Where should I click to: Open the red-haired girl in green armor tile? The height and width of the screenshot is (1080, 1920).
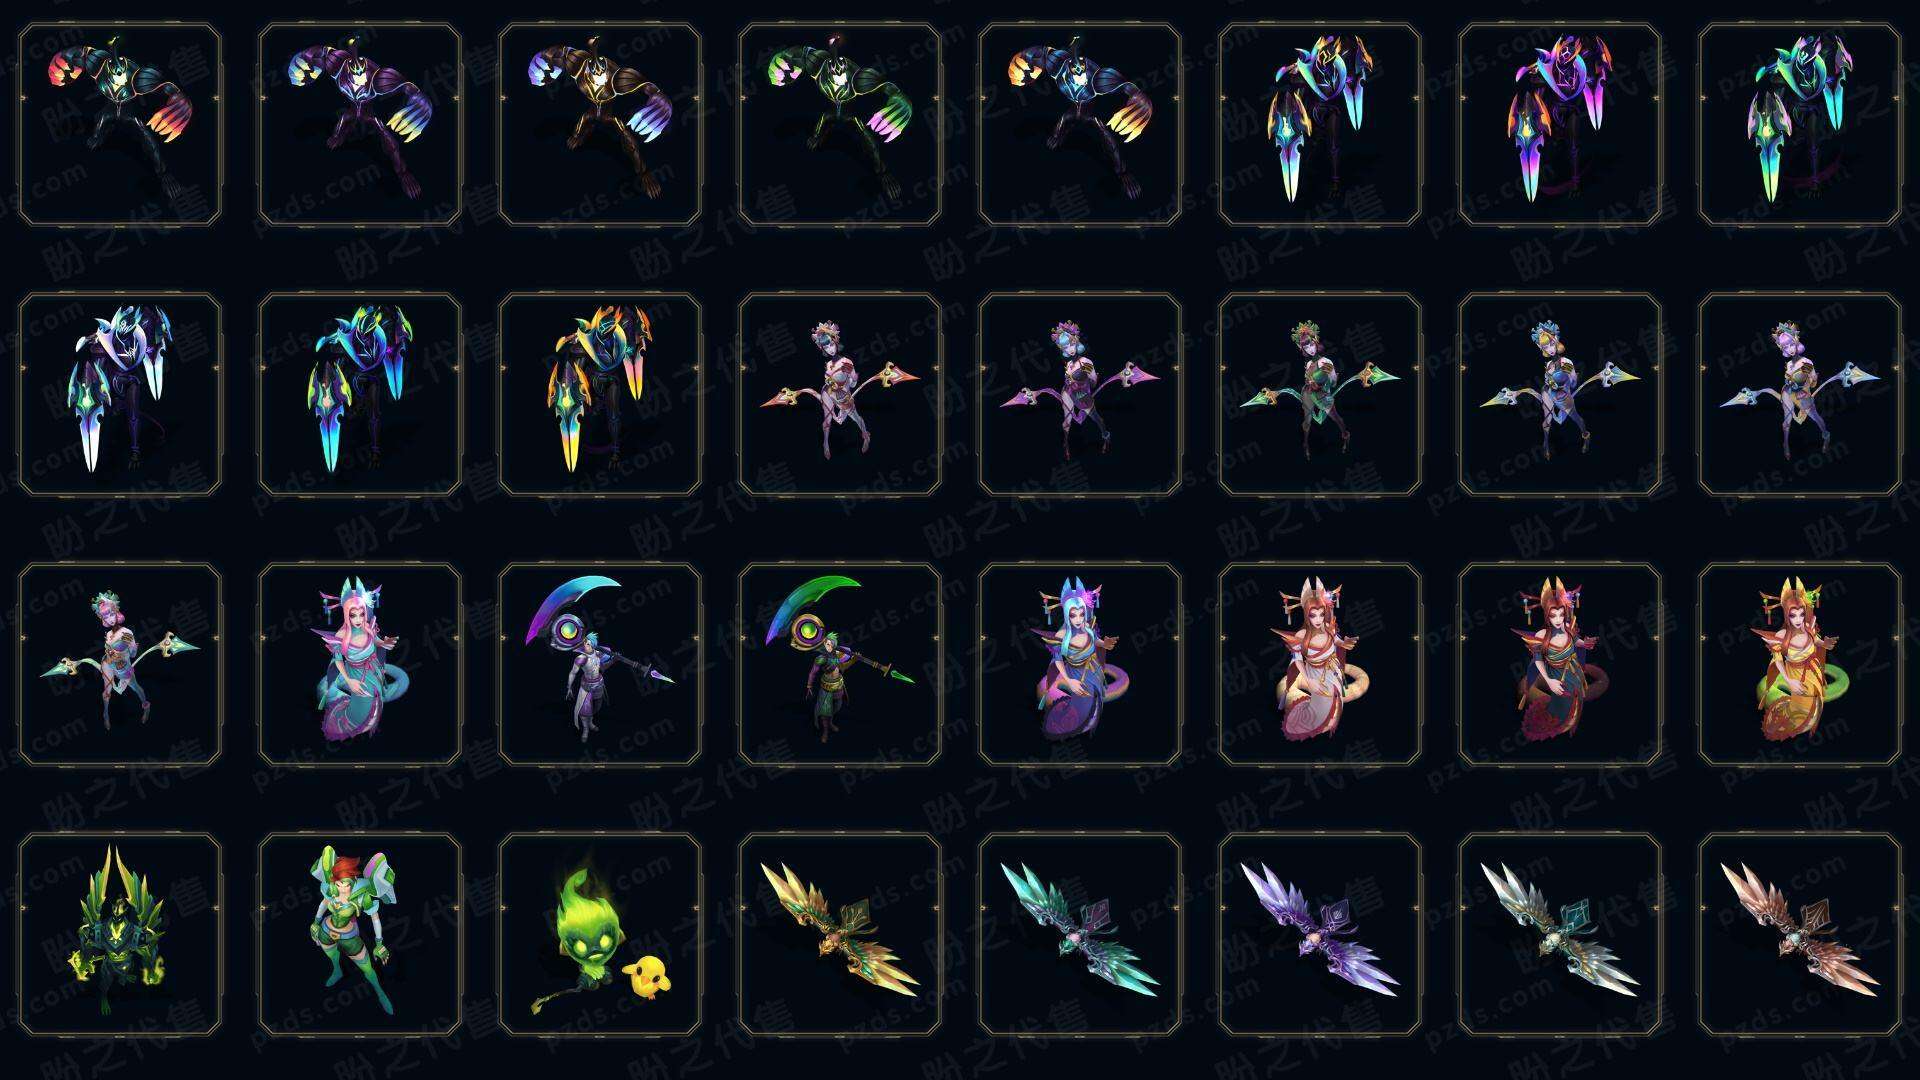(x=360, y=935)
